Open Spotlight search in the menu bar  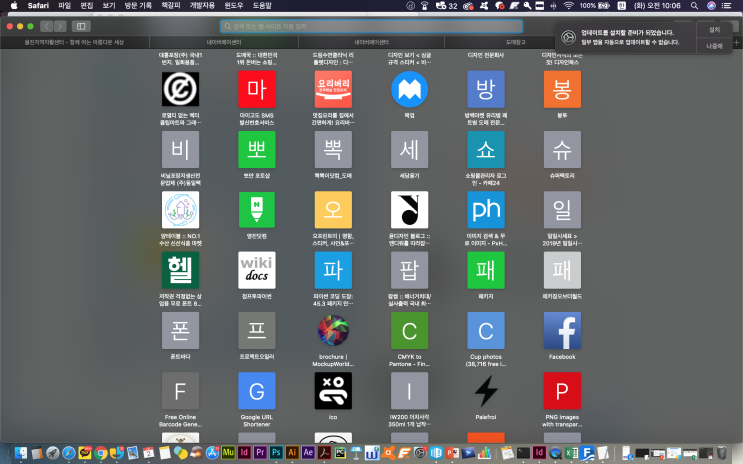pyautogui.click(x=694, y=6)
